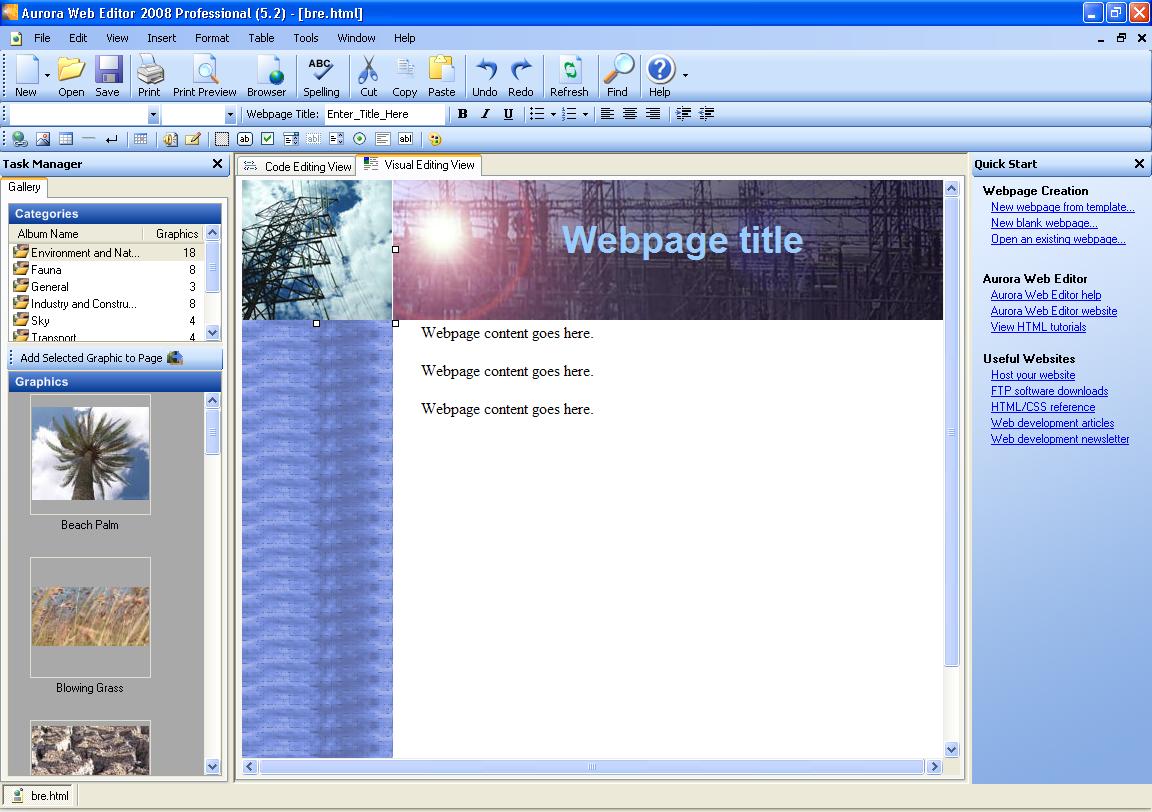Open Find with the magnifier icon
Screen dimensions: 1152x812
617,76
